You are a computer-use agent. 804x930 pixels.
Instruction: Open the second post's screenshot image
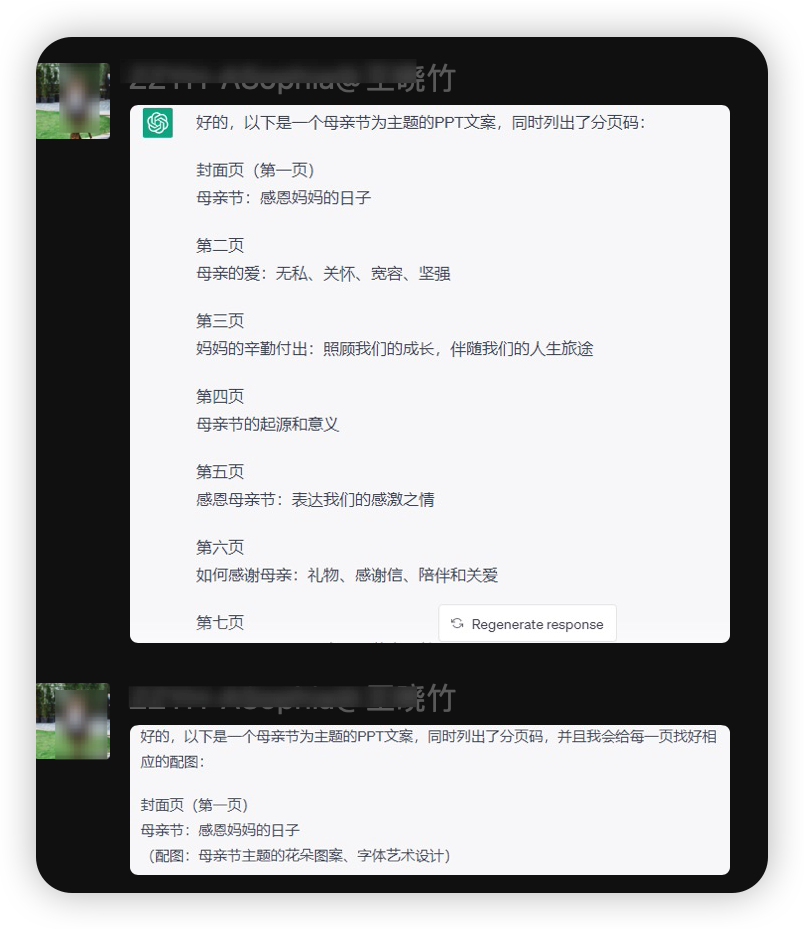pyautogui.click(x=430, y=800)
